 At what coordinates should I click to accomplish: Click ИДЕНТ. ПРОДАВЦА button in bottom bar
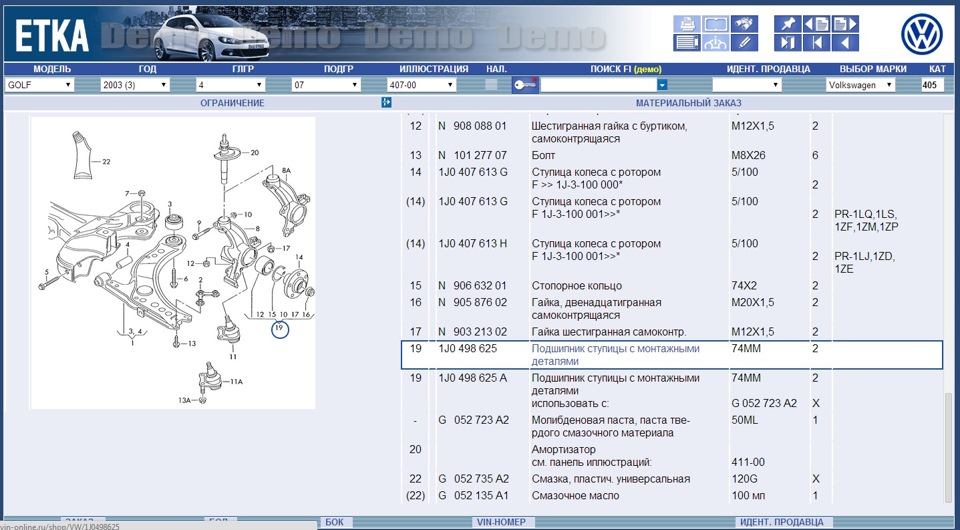point(781,522)
